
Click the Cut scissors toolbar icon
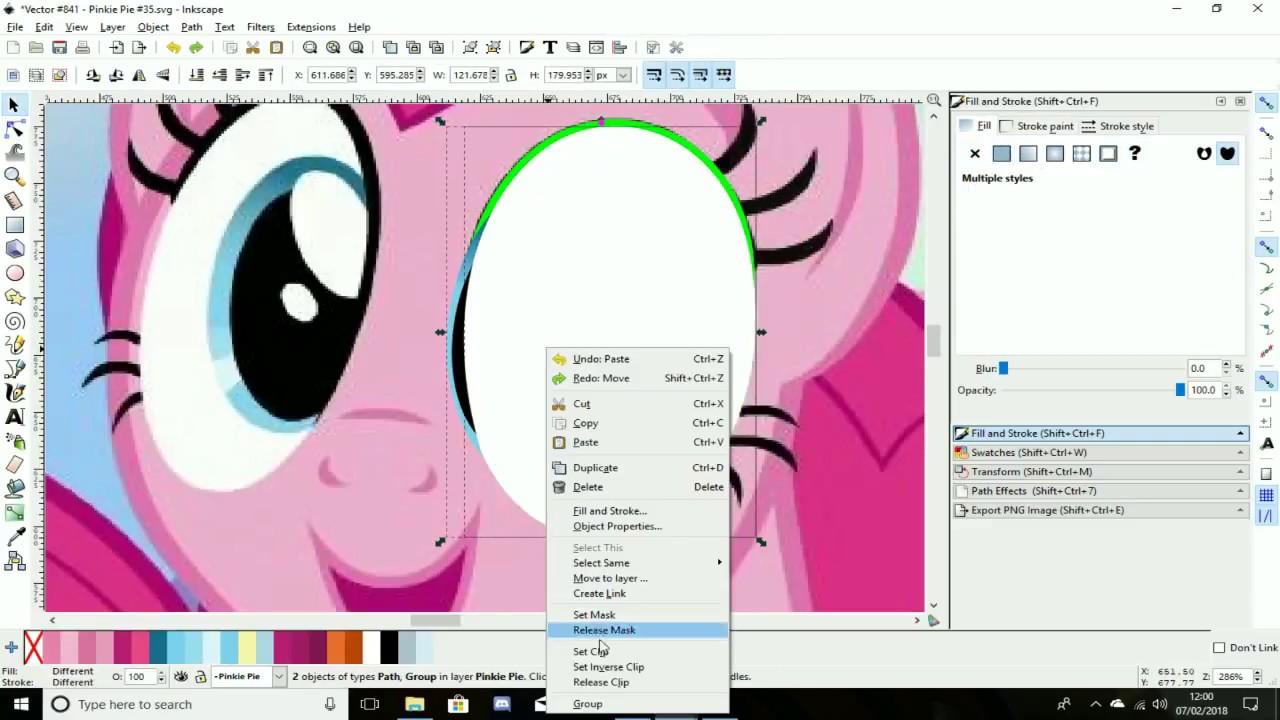point(253,47)
